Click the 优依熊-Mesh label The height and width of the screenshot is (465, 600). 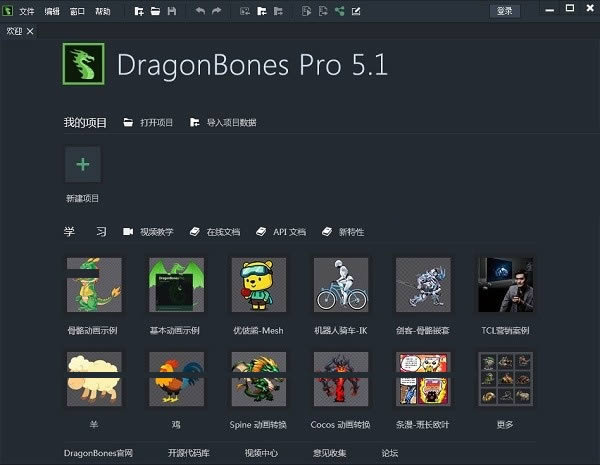pos(258,331)
